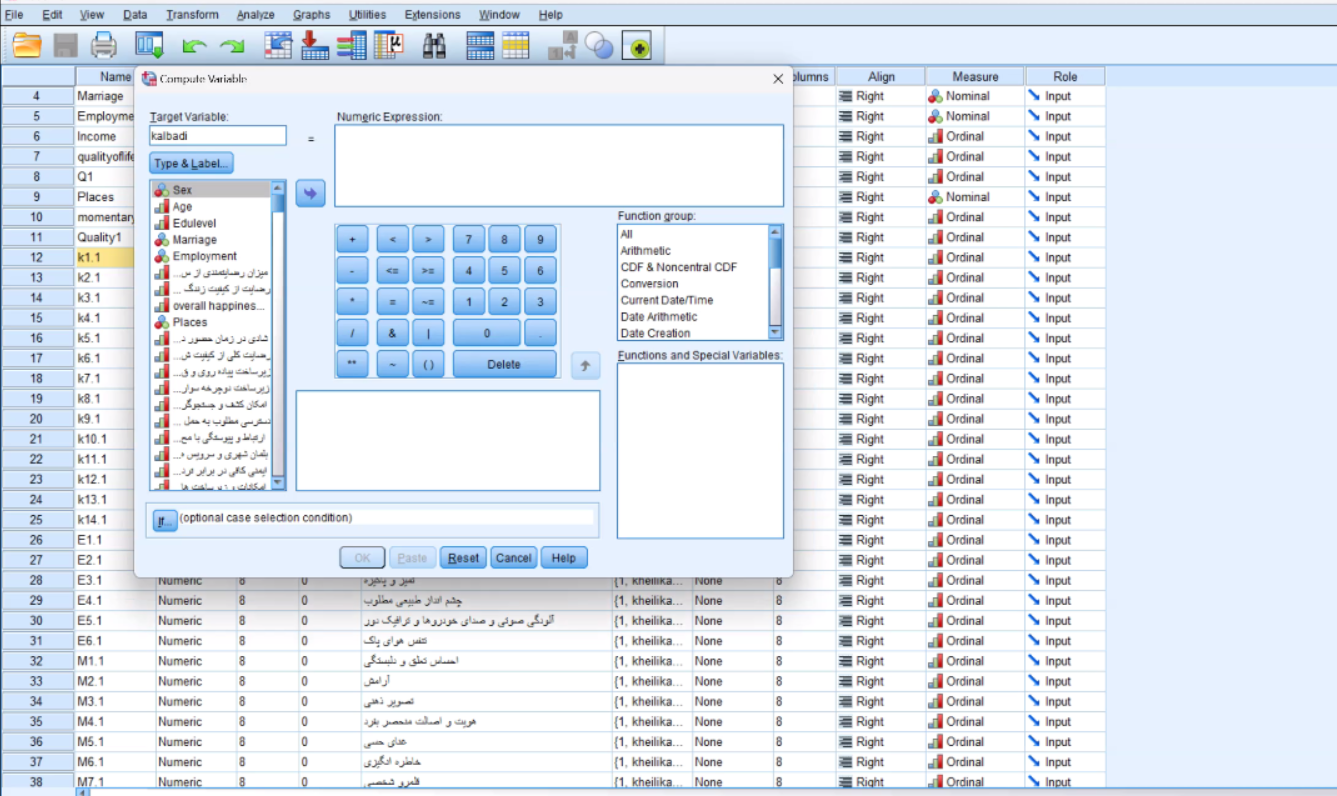Screen dimensions: 1337x796
Task: Click the Role column header
Action: tap(1065, 76)
